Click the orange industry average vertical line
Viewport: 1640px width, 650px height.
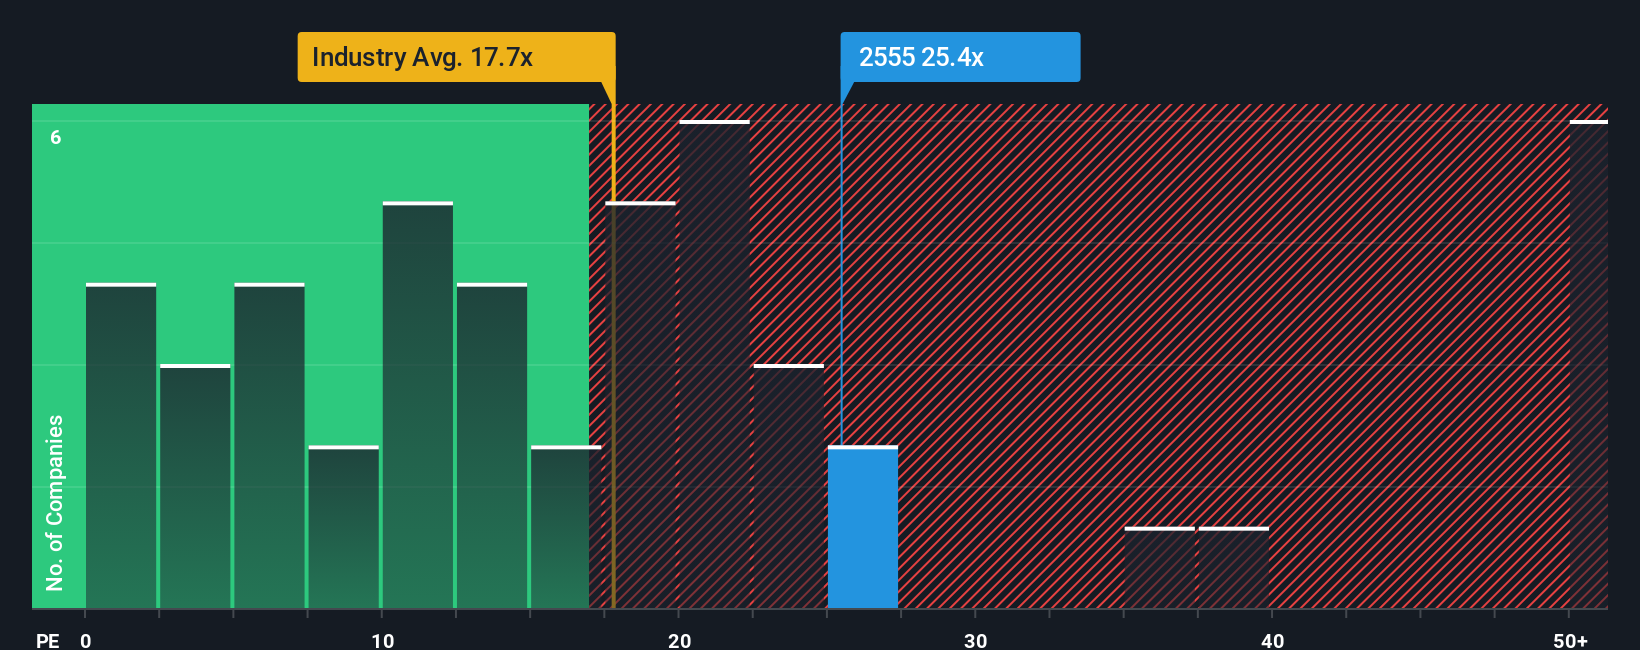(613, 345)
